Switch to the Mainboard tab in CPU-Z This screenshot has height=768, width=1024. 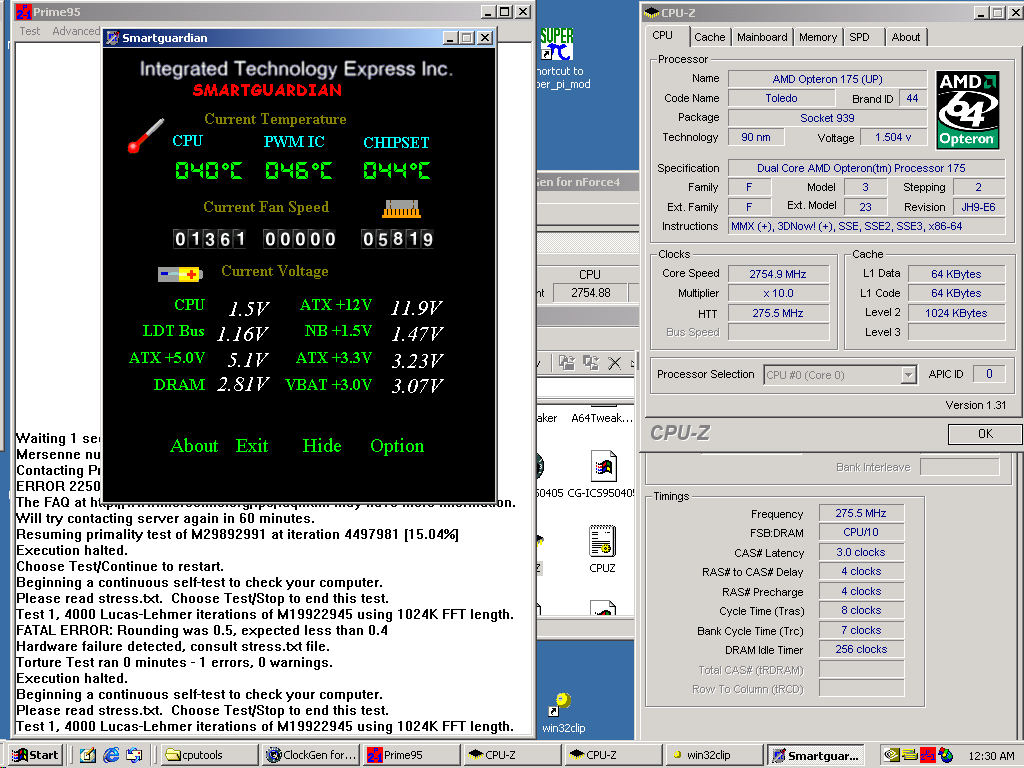point(762,37)
